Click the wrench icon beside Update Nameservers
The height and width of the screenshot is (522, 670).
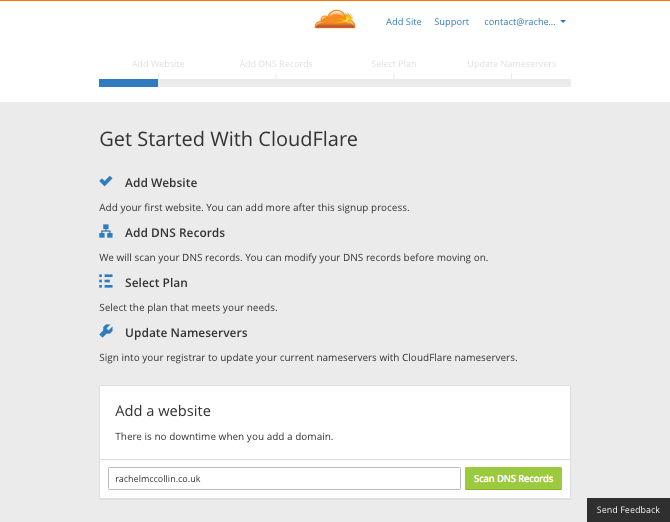106,331
